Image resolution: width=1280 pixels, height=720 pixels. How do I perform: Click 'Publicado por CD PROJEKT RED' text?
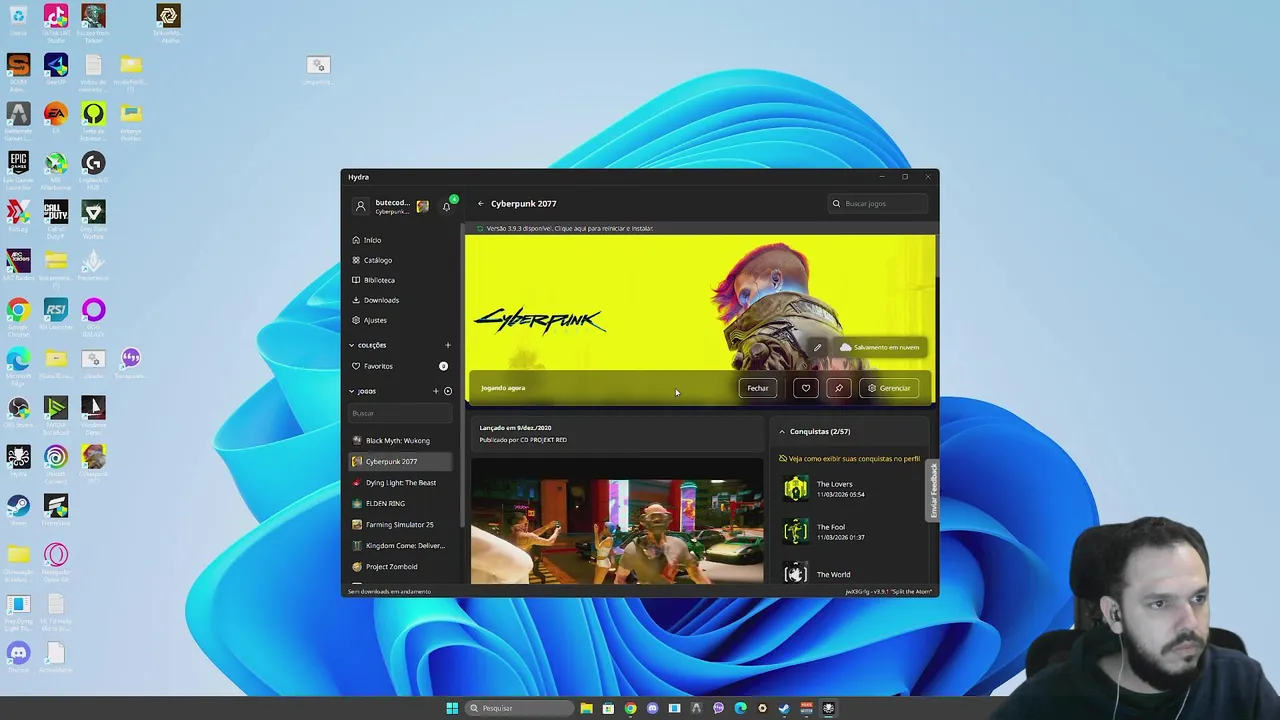click(523, 440)
